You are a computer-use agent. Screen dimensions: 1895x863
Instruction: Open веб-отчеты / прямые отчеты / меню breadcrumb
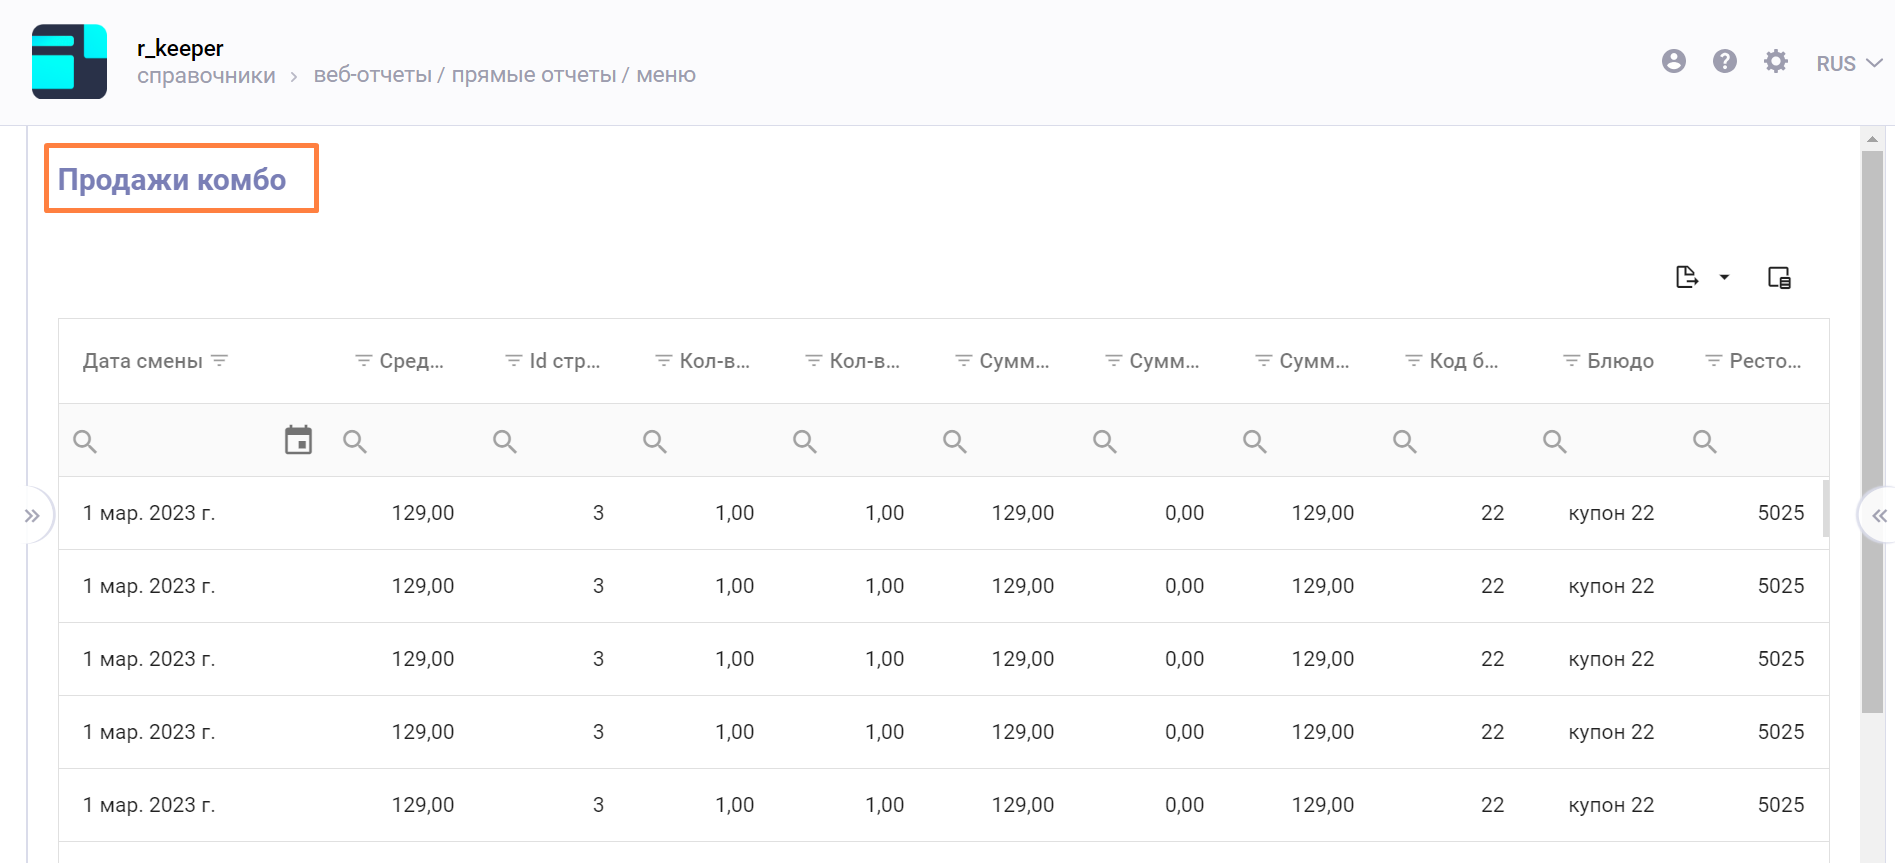click(x=504, y=76)
